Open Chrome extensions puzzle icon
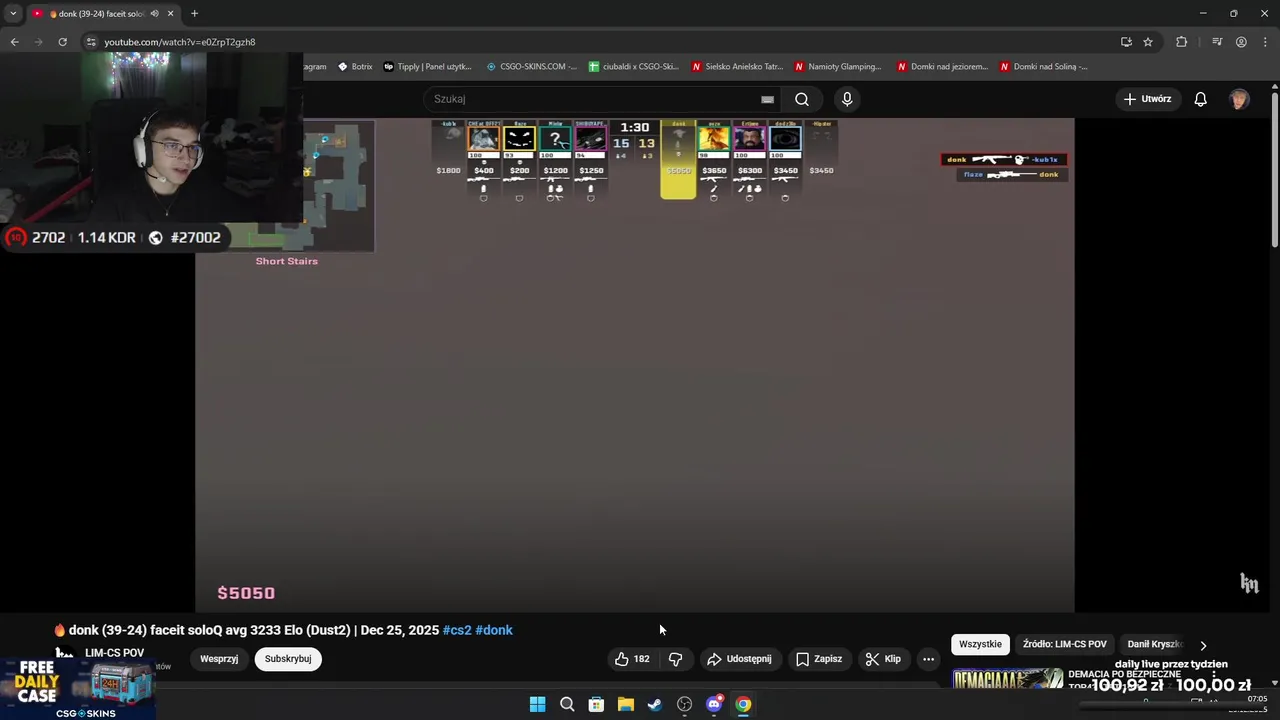Viewport: 1280px width, 720px height. tap(1181, 42)
